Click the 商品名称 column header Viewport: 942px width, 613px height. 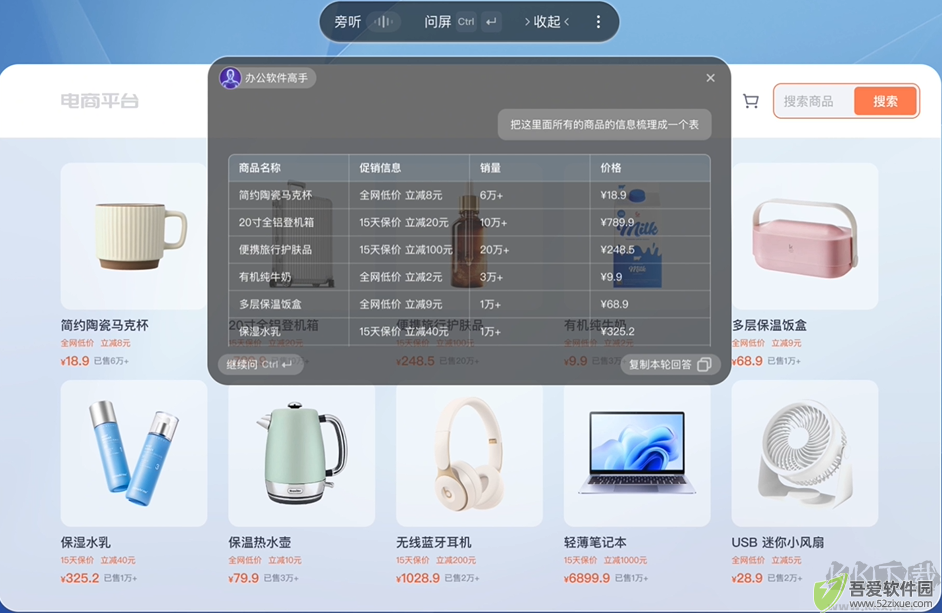(x=260, y=168)
